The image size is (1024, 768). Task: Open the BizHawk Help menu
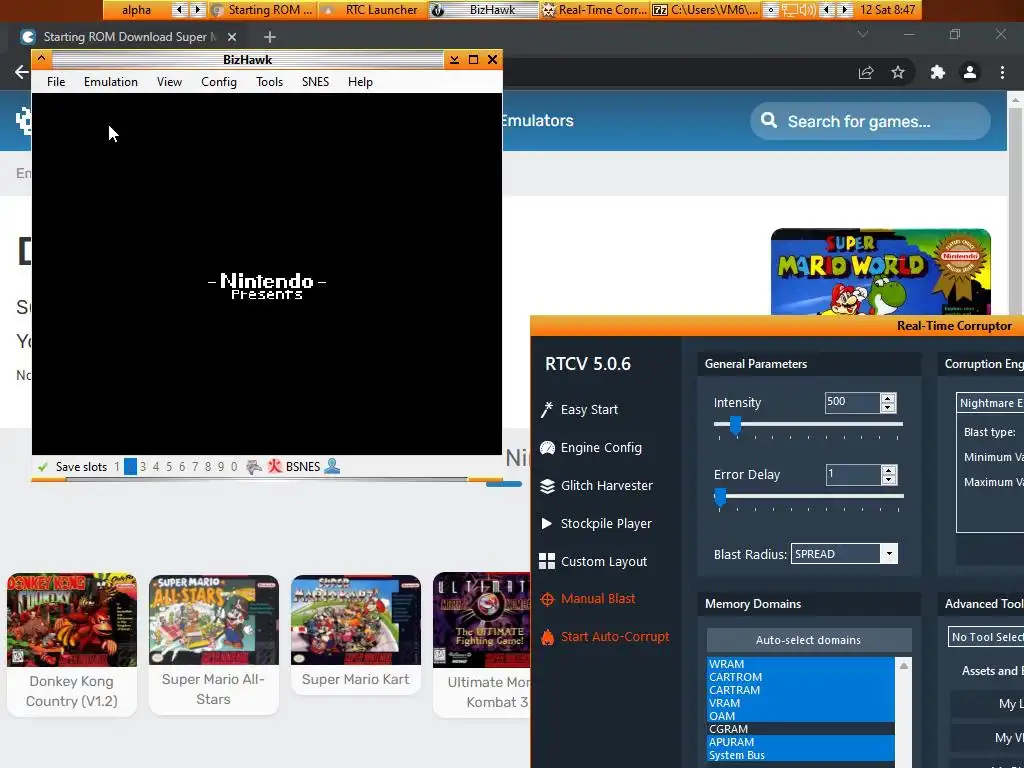[360, 82]
